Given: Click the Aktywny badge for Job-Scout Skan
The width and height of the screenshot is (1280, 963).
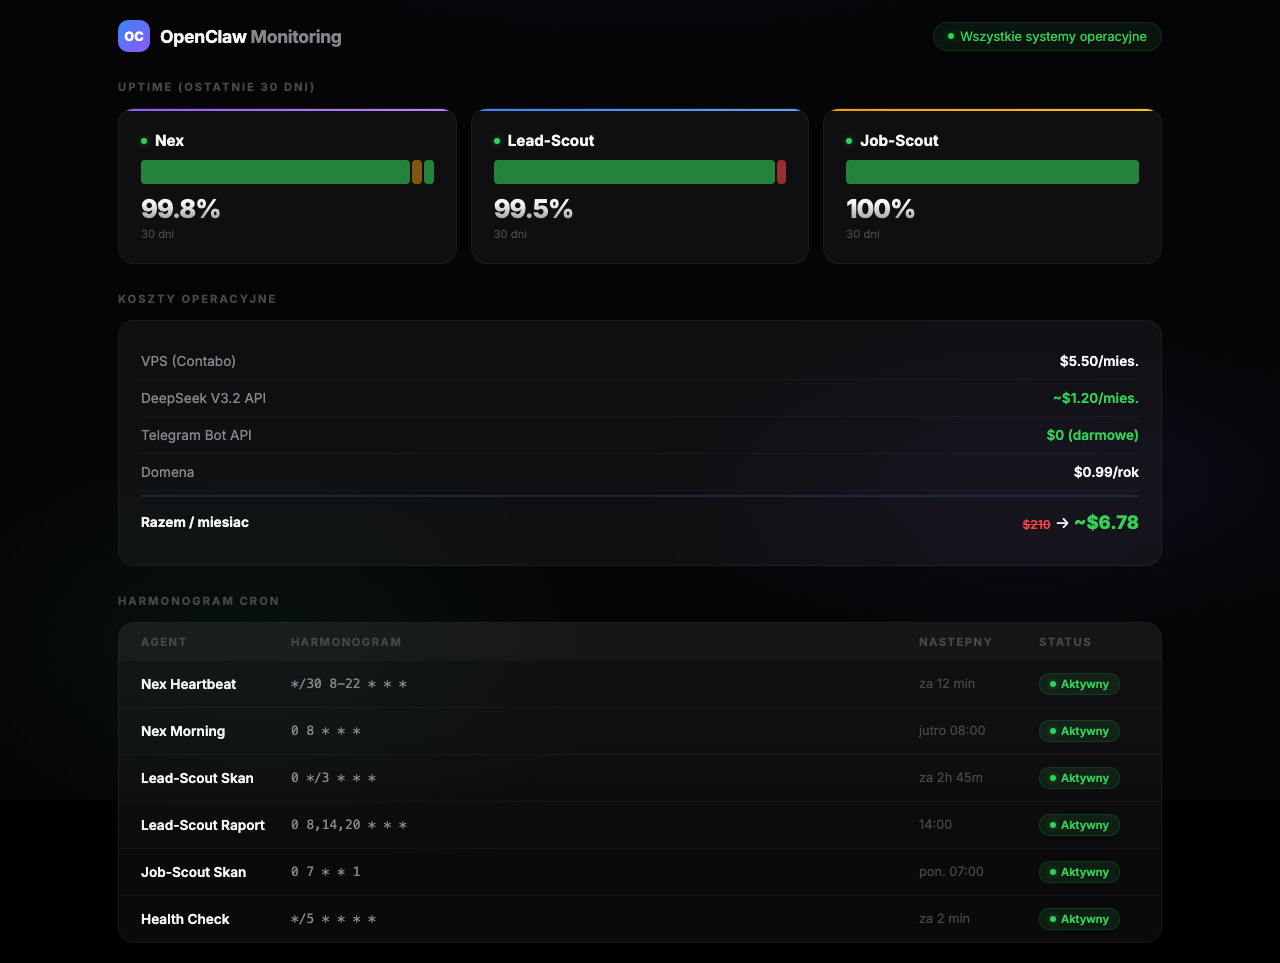Looking at the screenshot, I should [1079, 872].
